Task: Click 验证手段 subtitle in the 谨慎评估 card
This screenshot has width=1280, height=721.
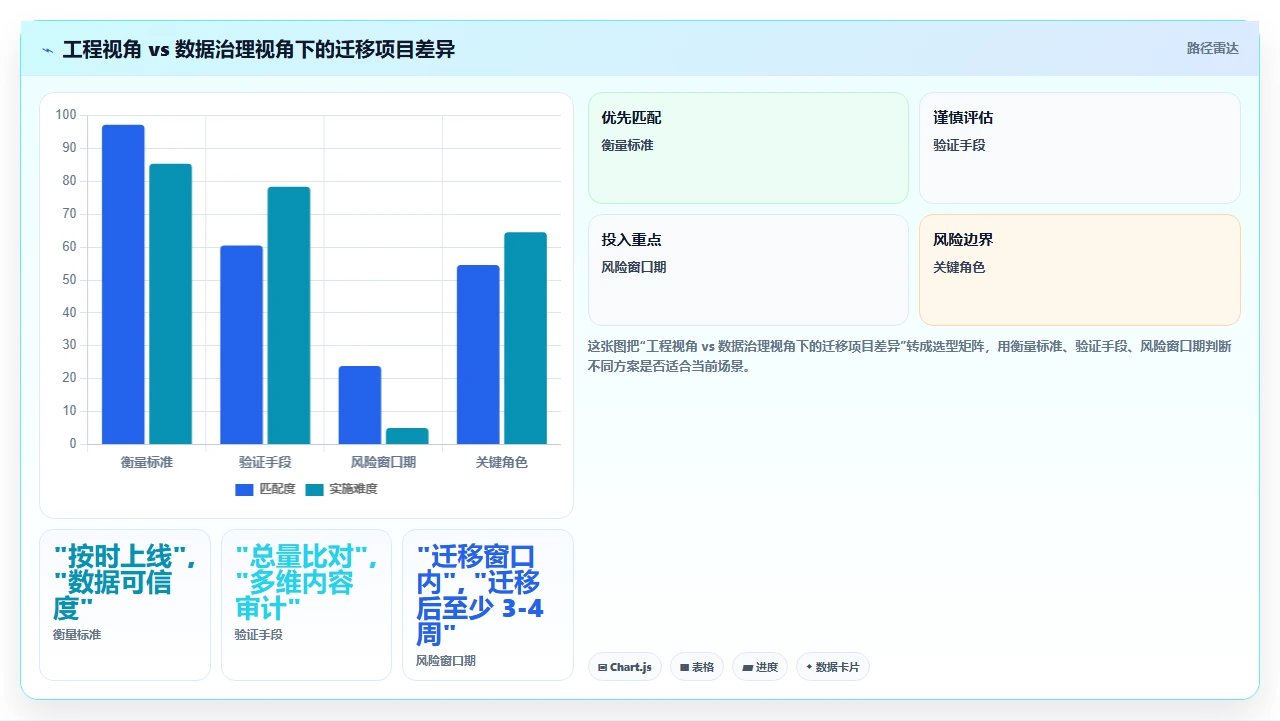Action: [x=959, y=145]
